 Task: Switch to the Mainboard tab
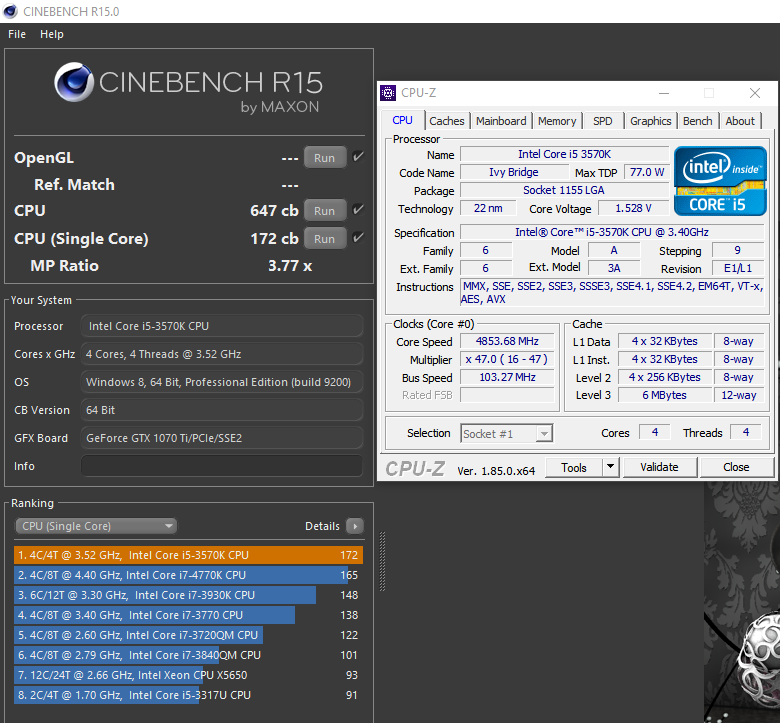(x=501, y=121)
